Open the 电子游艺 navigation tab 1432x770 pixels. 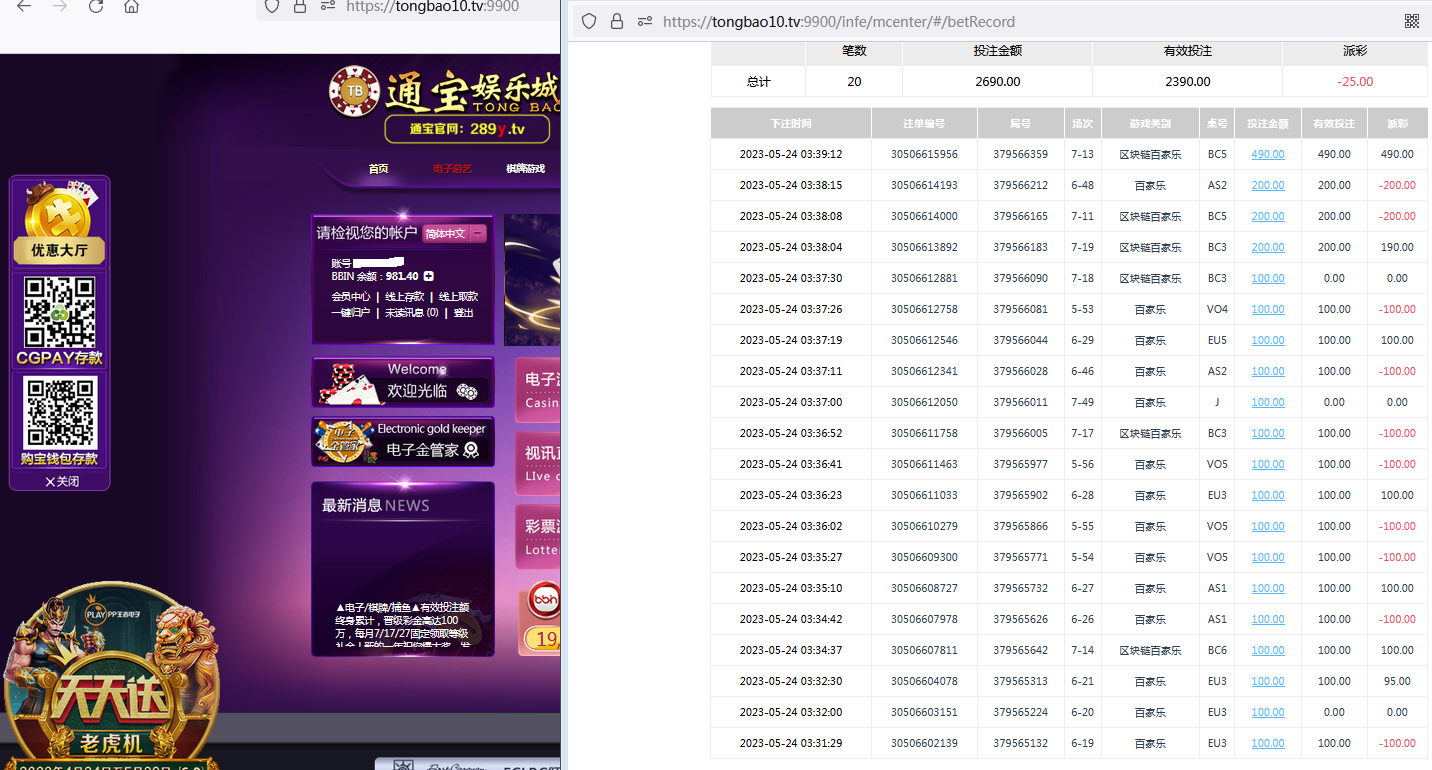coord(452,169)
